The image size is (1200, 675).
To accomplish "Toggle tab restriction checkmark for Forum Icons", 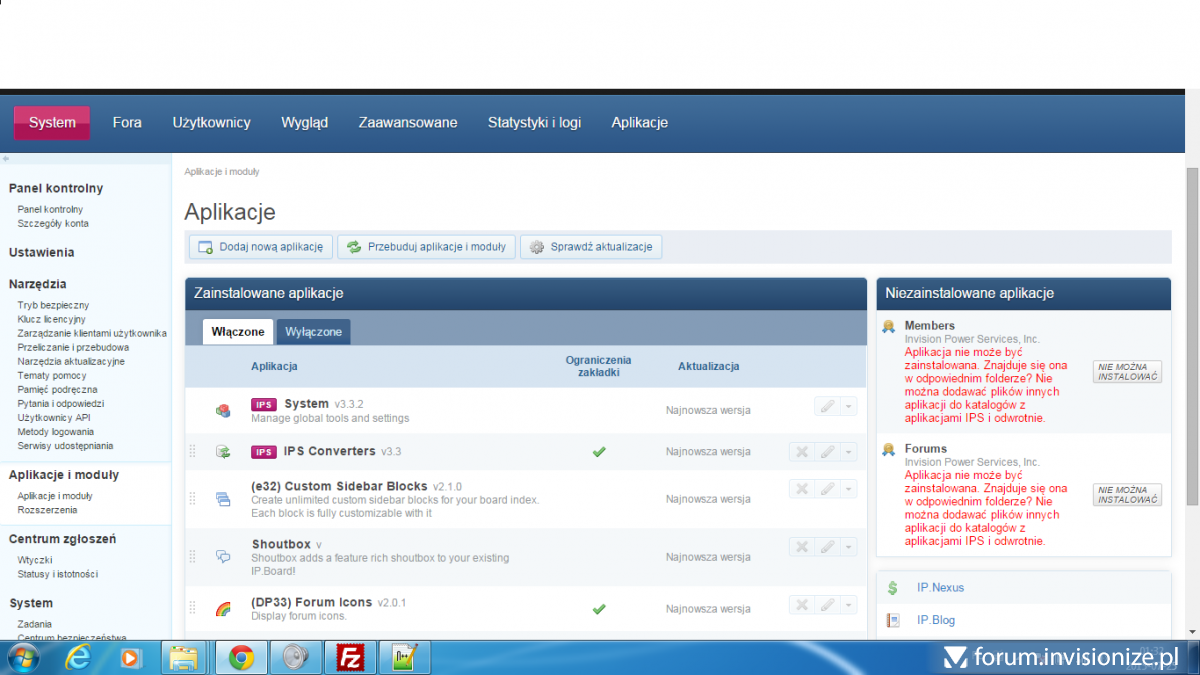I will click(x=599, y=608).
